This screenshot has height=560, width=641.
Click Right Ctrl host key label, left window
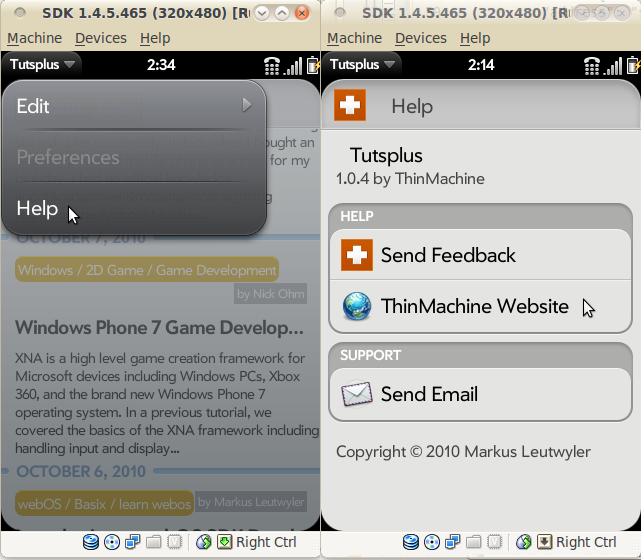266,542
